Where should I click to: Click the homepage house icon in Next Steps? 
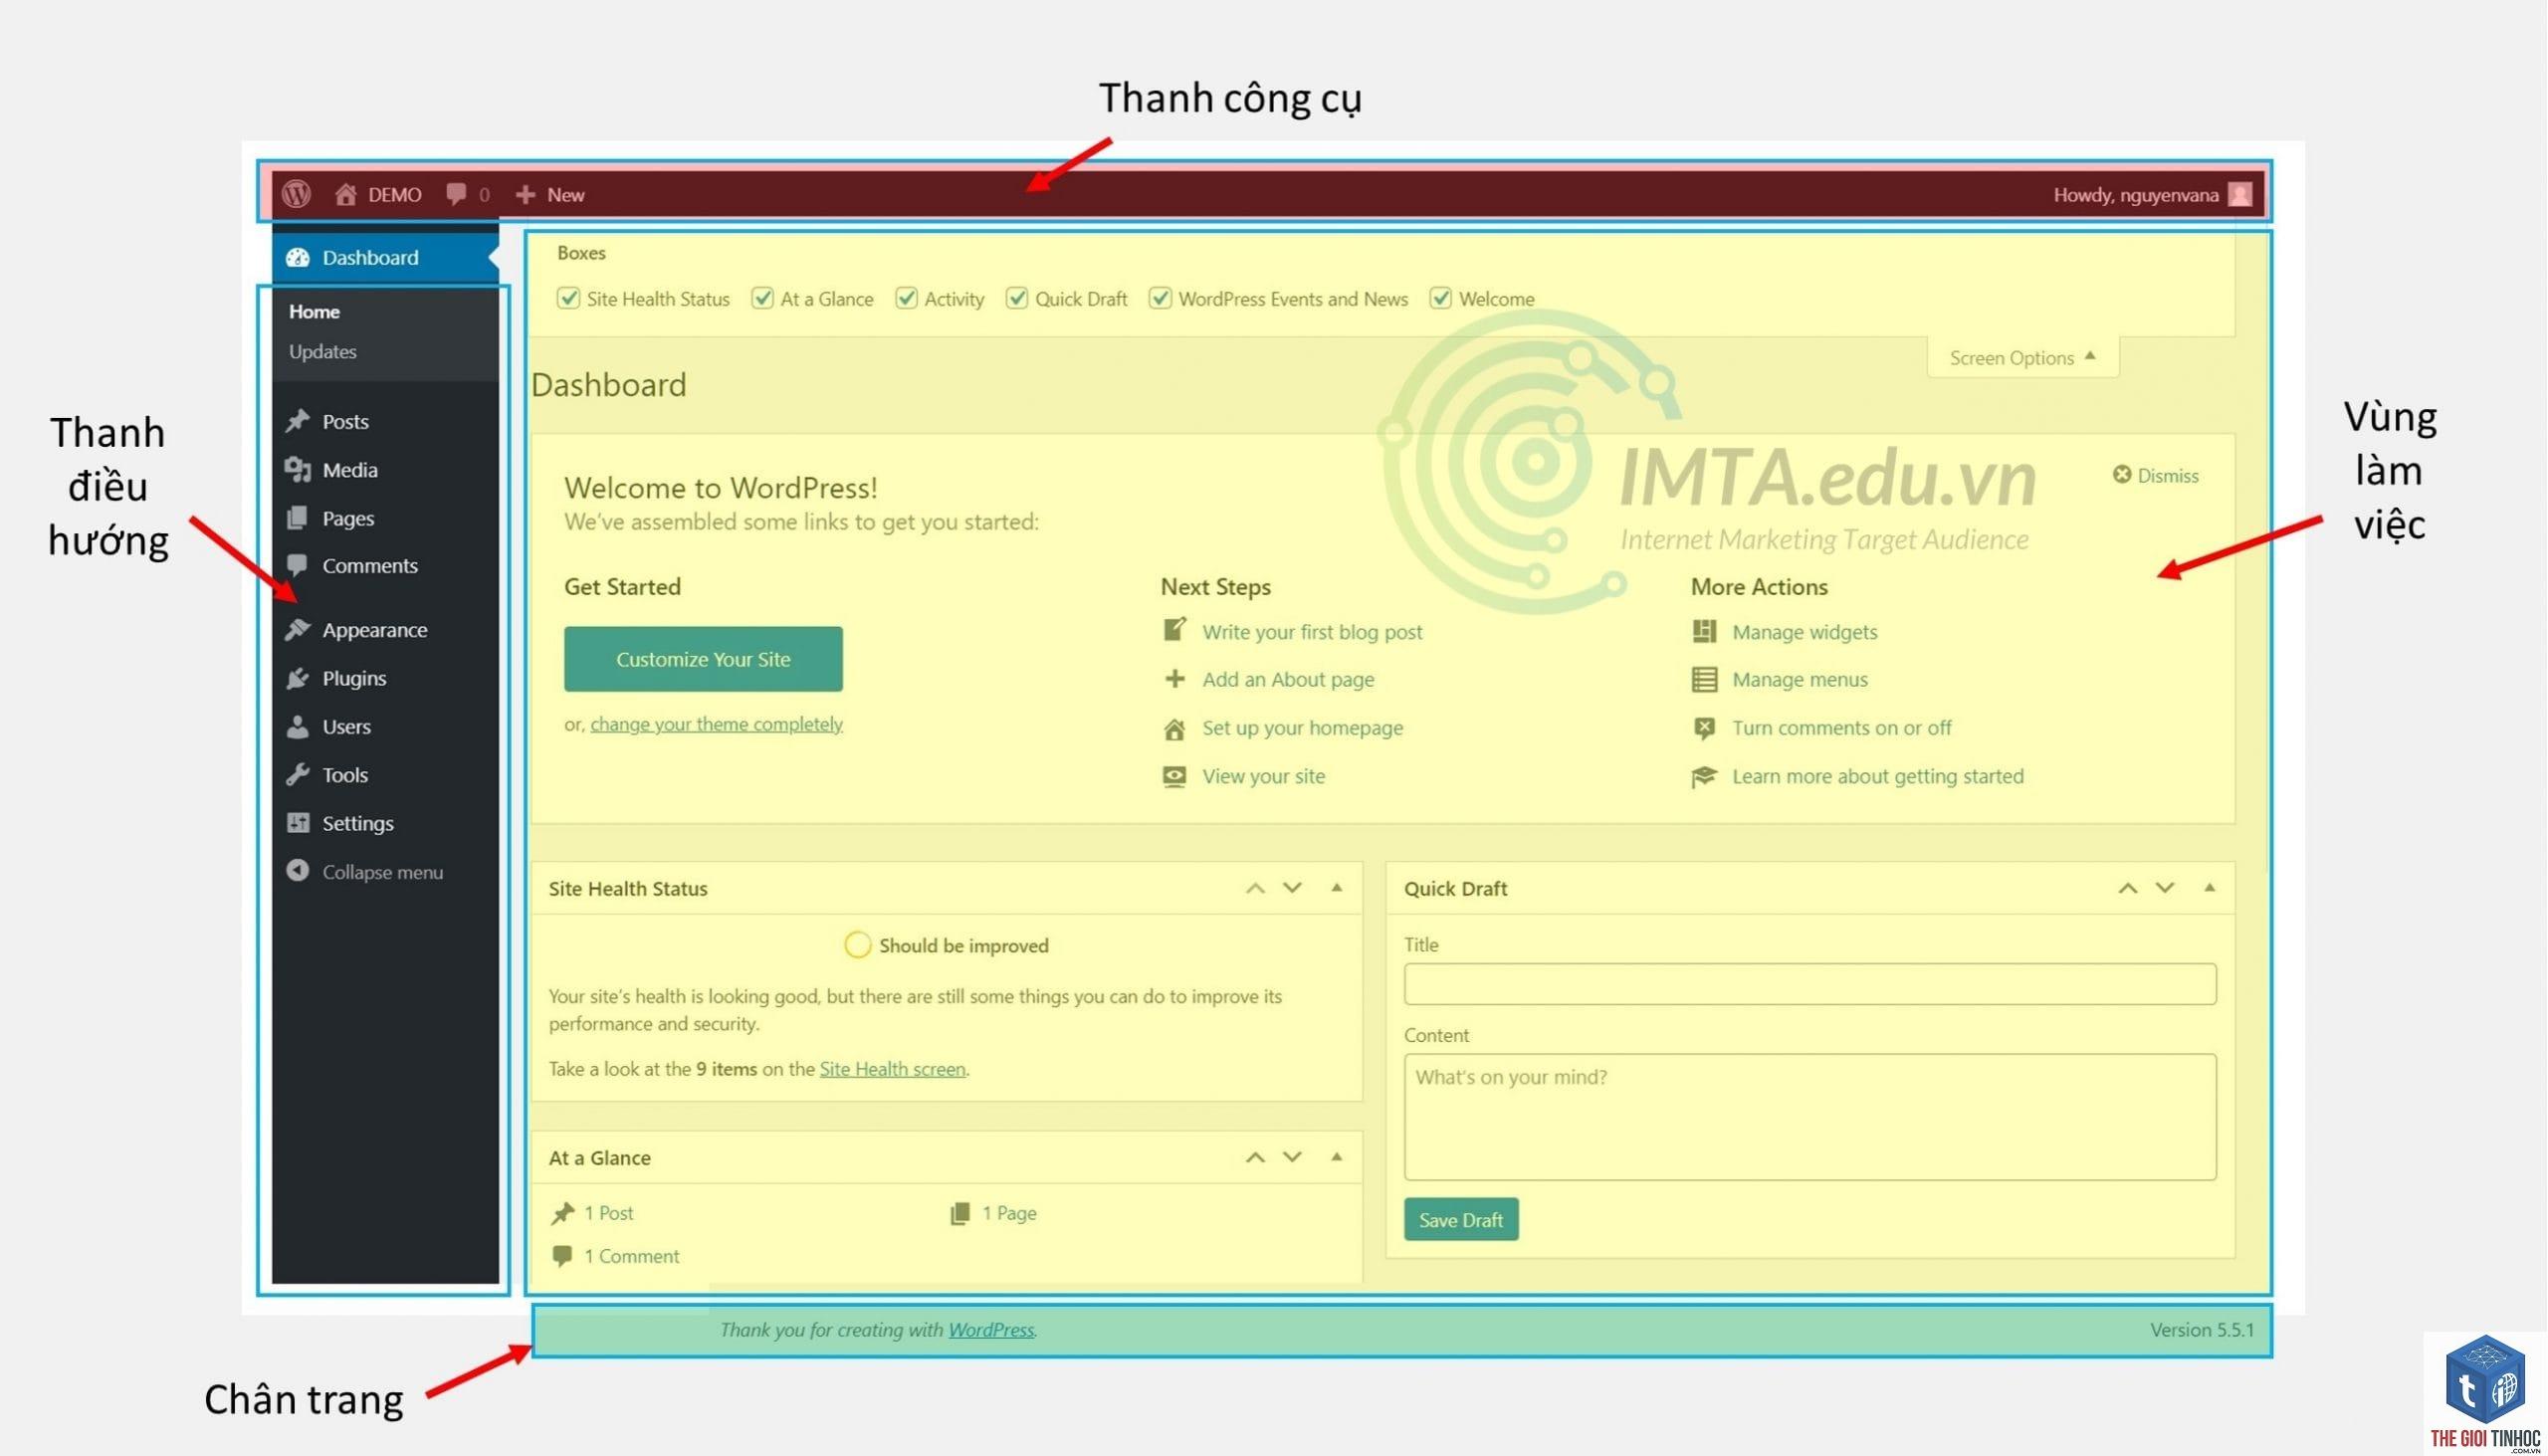click(1175, 728)
